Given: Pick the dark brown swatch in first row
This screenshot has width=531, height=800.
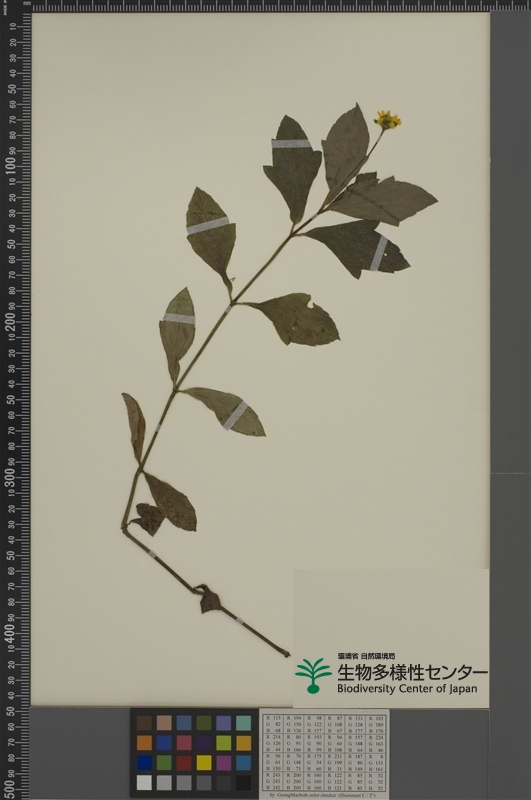Looking at the screenshot, I should coord(144,722).
